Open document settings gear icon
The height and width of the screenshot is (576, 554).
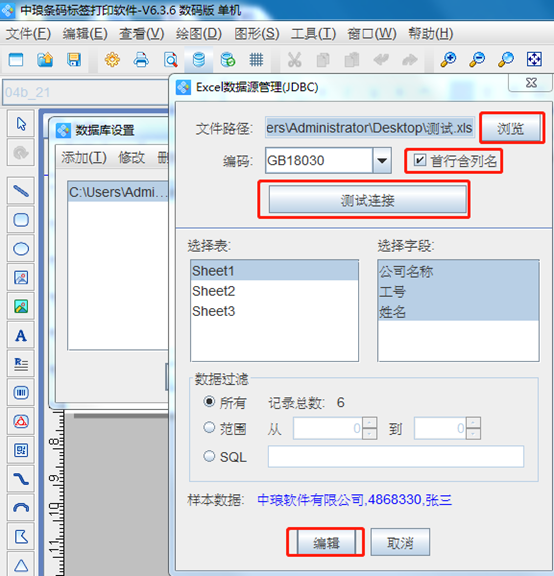(112, 60)
